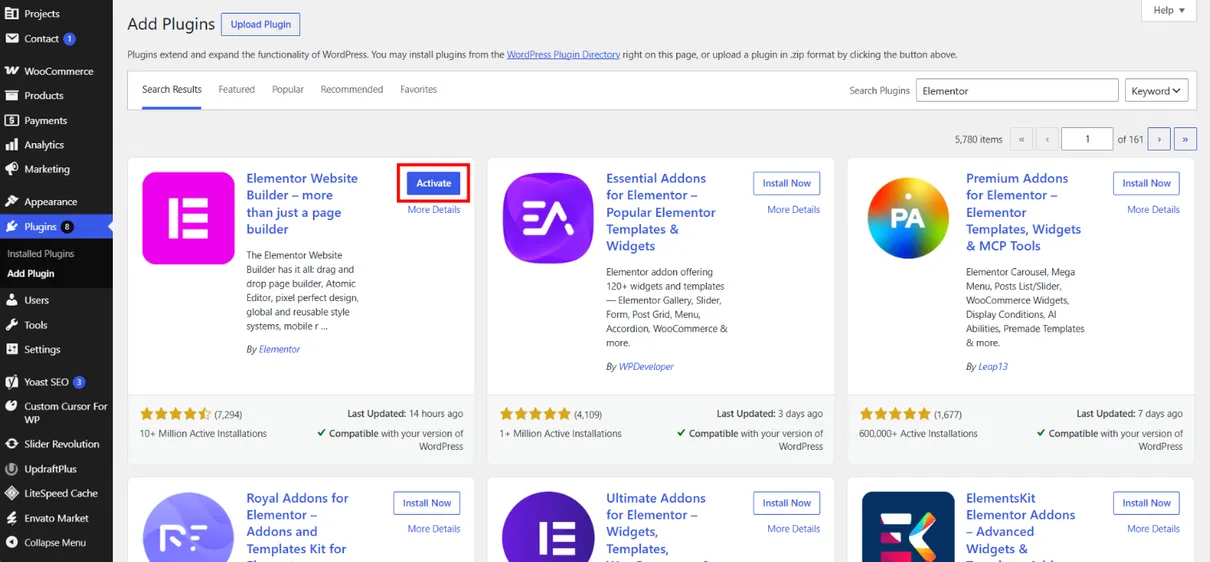Viewport: 1210px width, 562px height.
Task: Click the Payments dollar icon
Action: 12,120
